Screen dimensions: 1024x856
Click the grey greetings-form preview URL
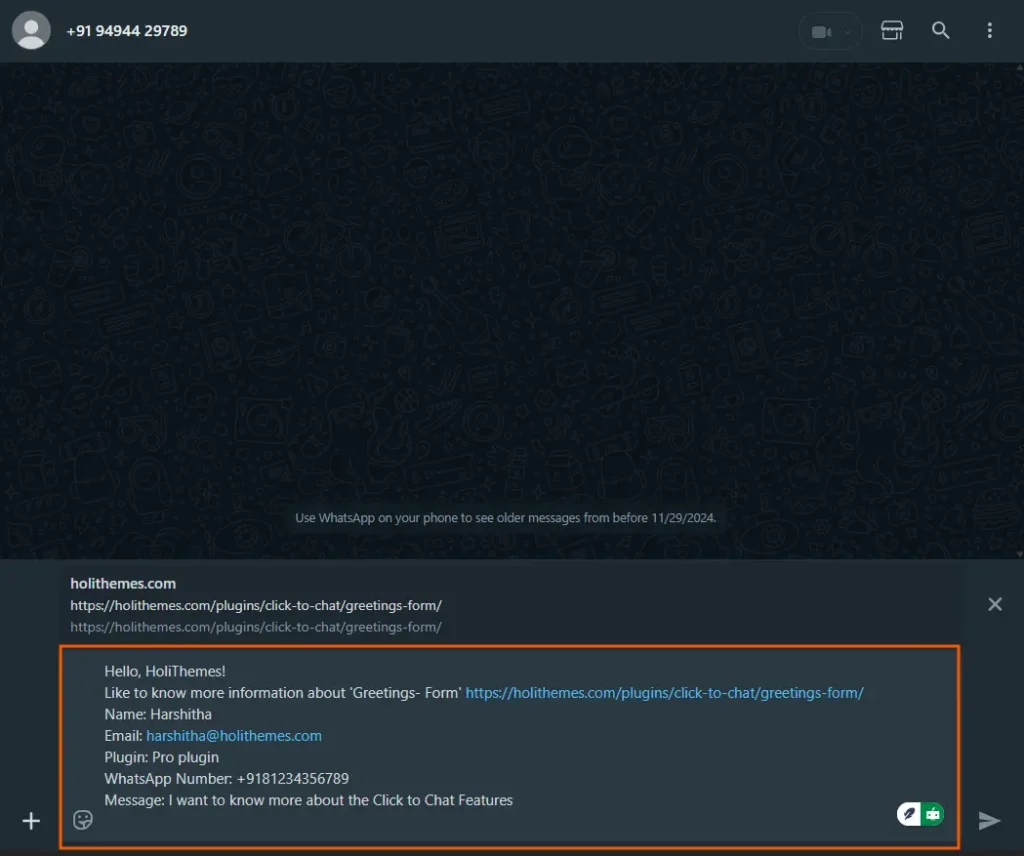point(256,627)
